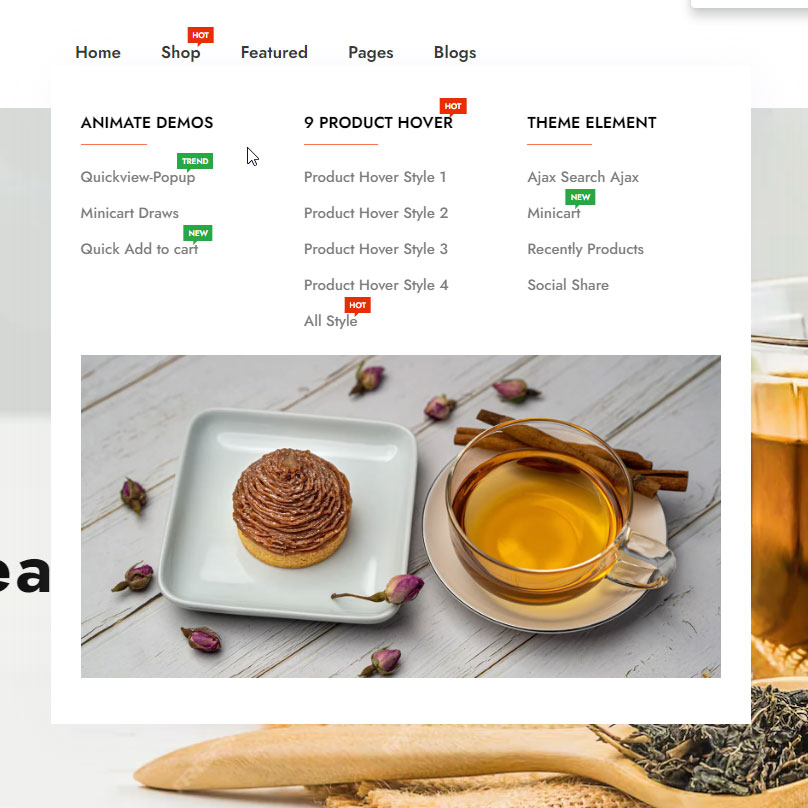Open Ajax Search Ajax element
Image resolution: width=808 pixels, height=808 pixels.
tap(583, 177)
